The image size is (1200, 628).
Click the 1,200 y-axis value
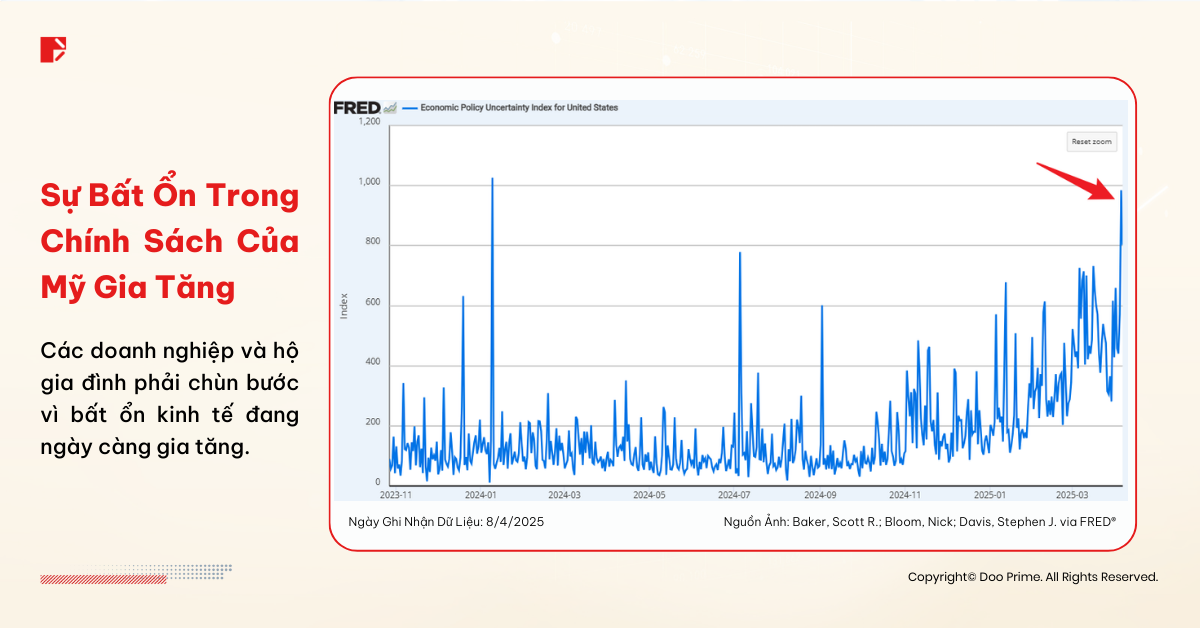tap(369, 122)
